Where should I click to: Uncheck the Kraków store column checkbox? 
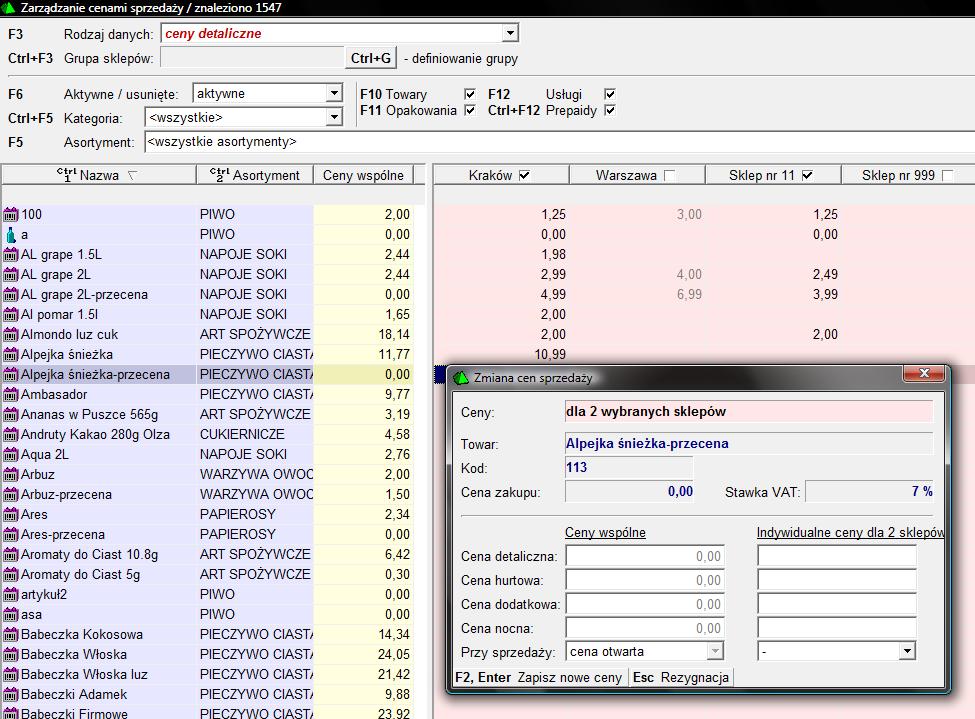pos(524,175)
